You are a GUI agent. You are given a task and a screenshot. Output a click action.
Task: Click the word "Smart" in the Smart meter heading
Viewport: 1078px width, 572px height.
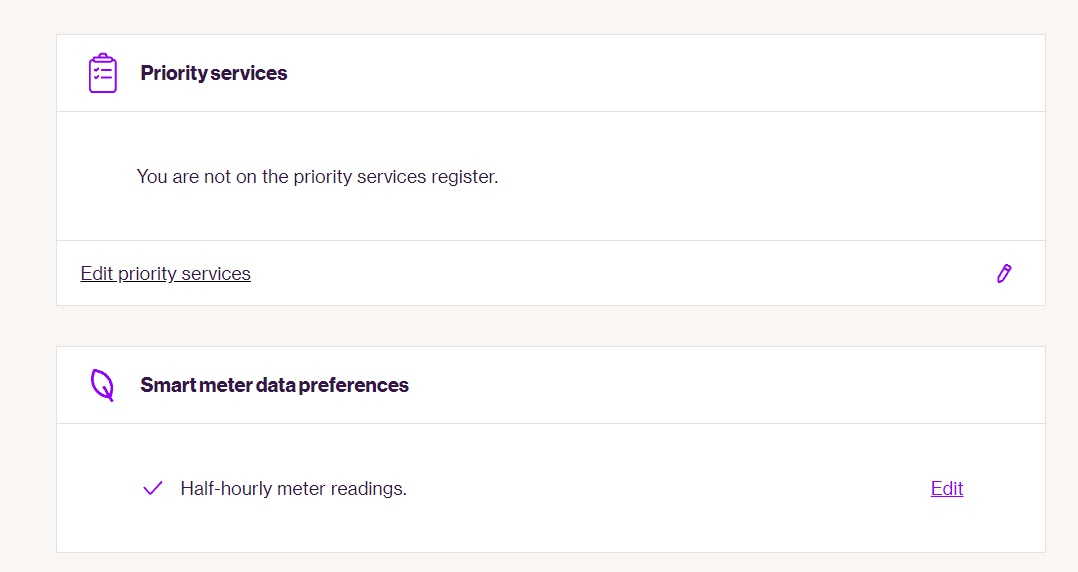(x=165, y=385)
